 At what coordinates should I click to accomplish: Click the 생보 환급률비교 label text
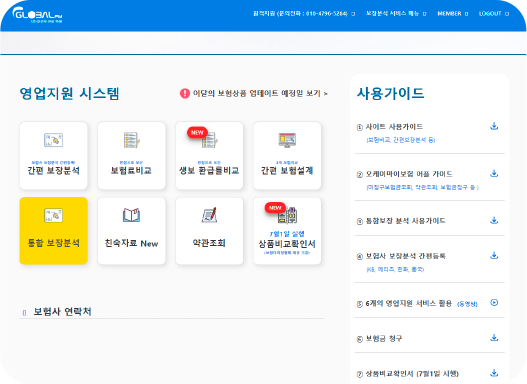209,170
